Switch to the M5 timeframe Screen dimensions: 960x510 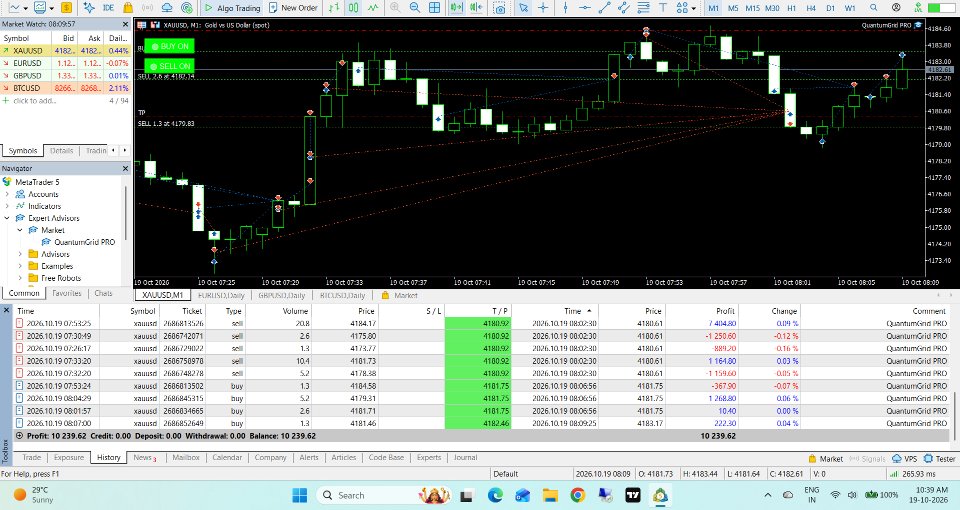pos(733,8)
